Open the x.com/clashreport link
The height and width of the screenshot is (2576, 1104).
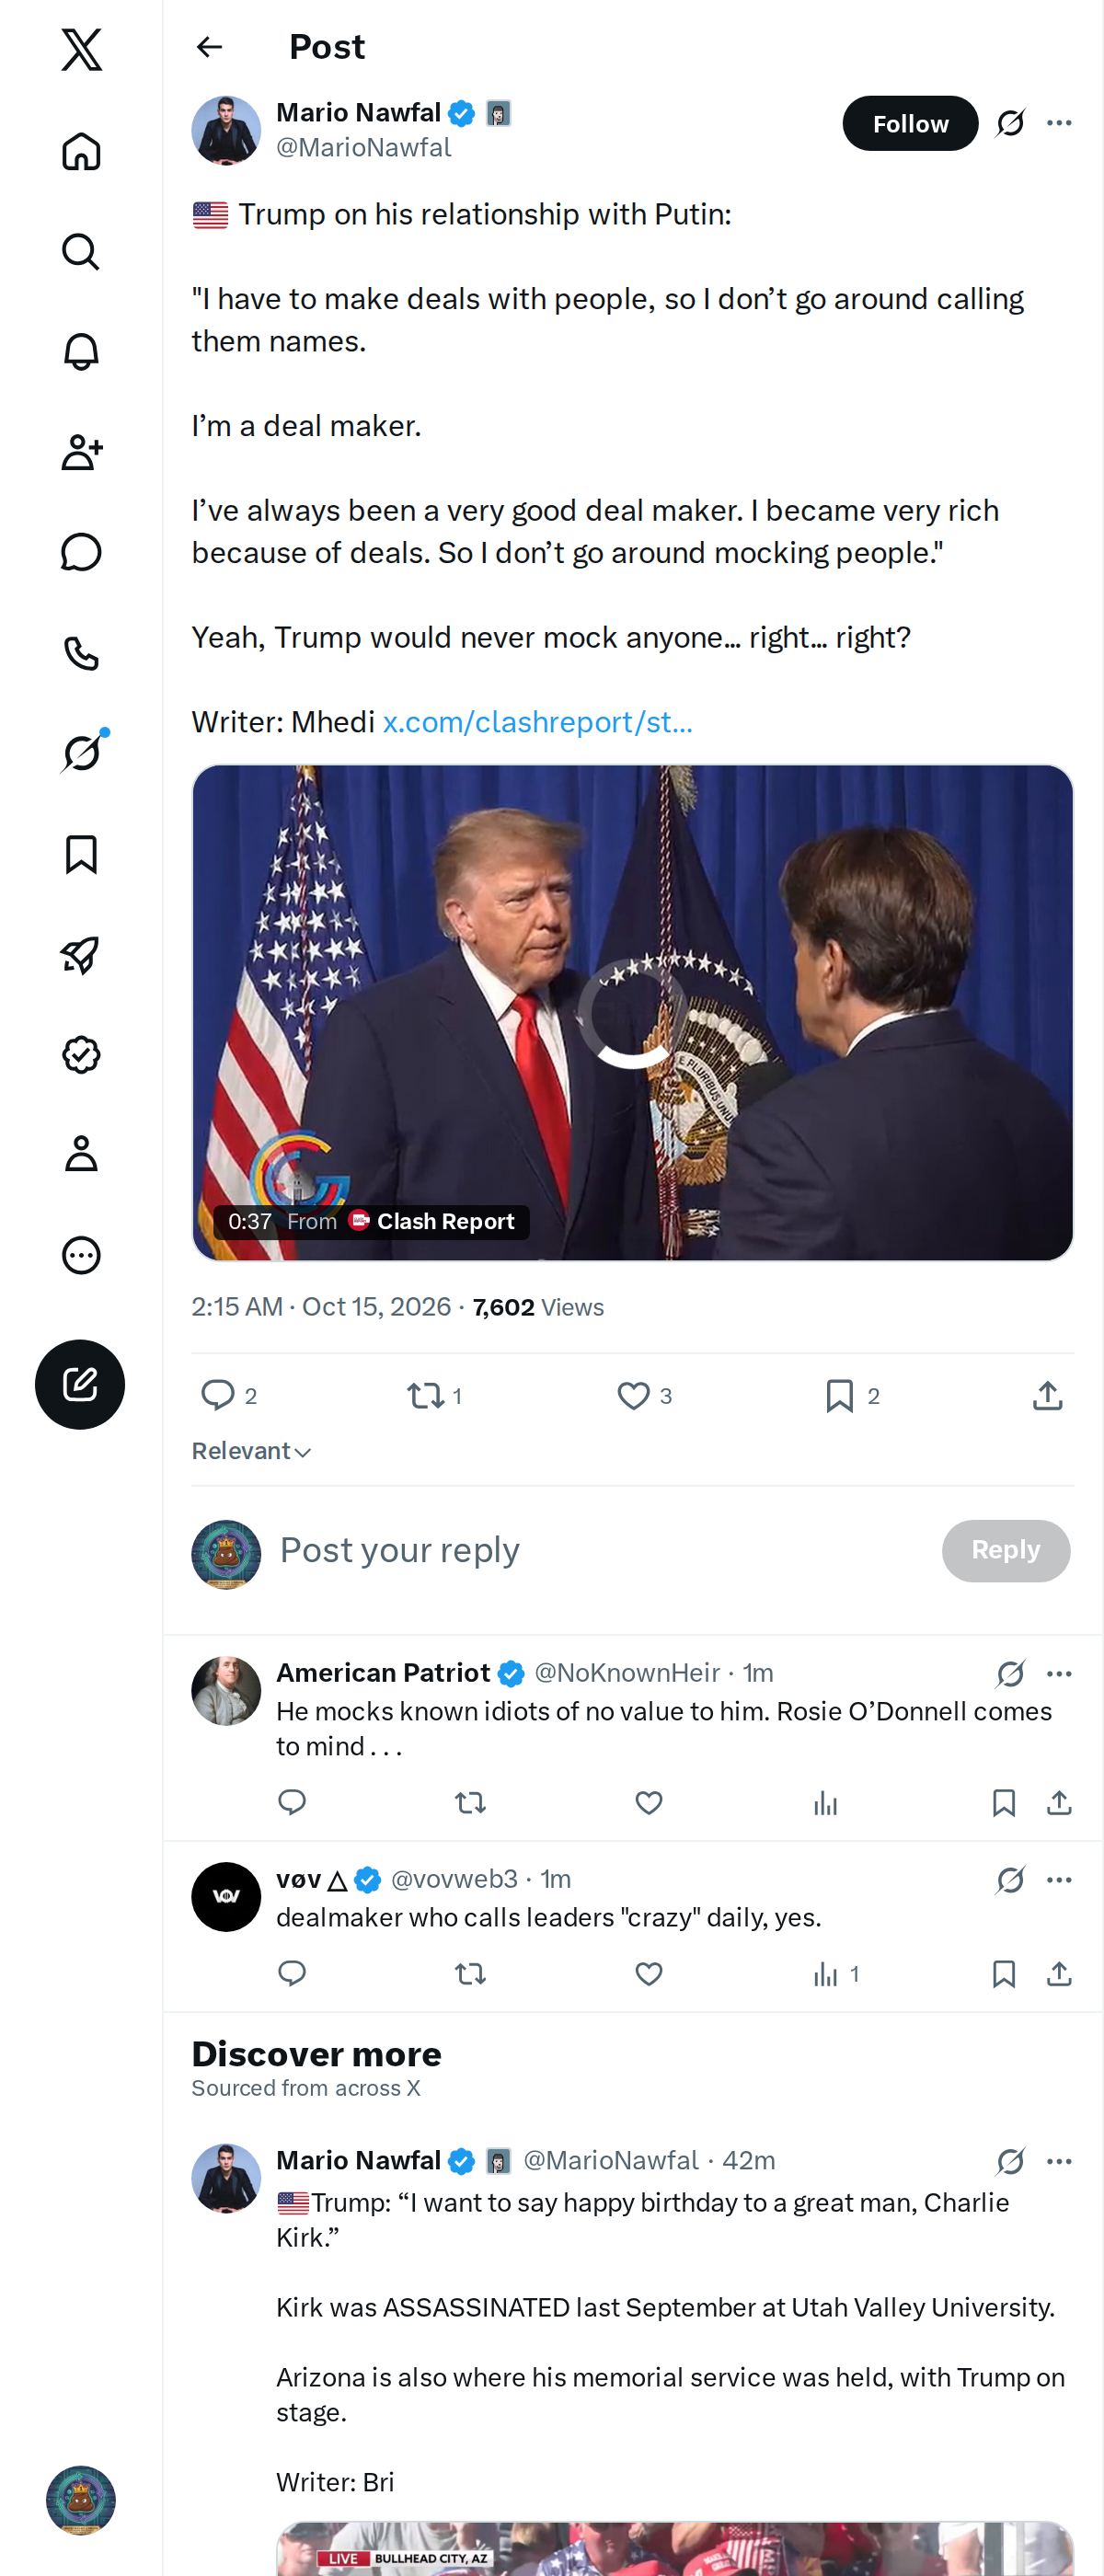537,722
